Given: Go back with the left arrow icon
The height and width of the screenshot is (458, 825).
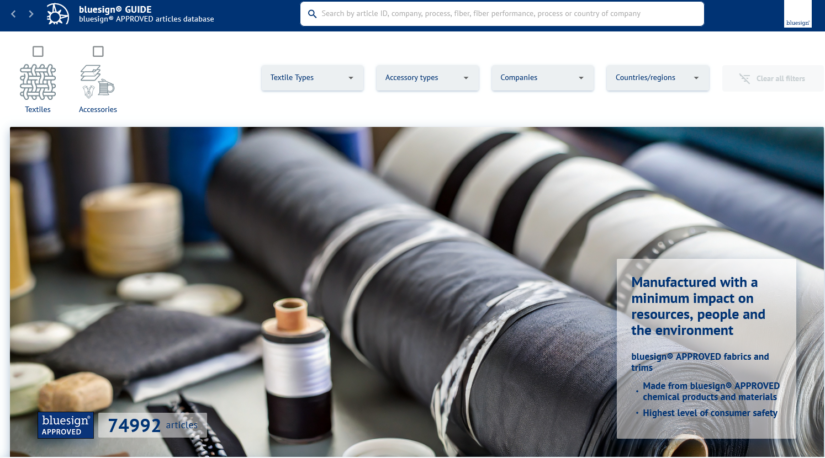Looking at the screenshot, I should 14,14.
